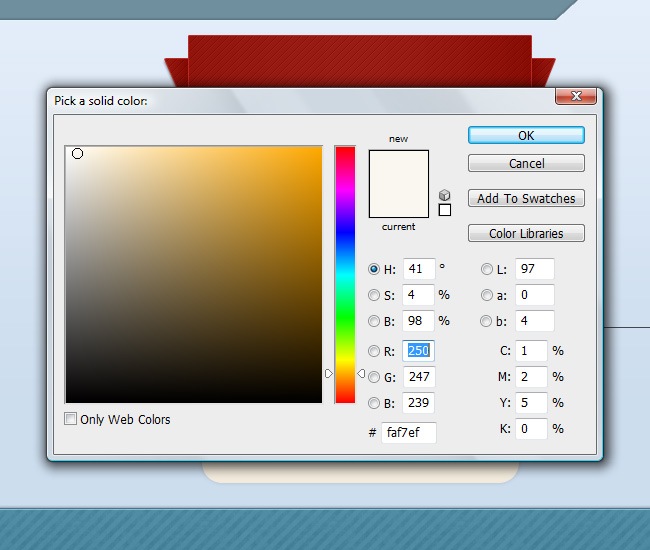This screenshot has width=650, height=550.
Task: Click the blue area of hue slider
Action: click(345, 232)
